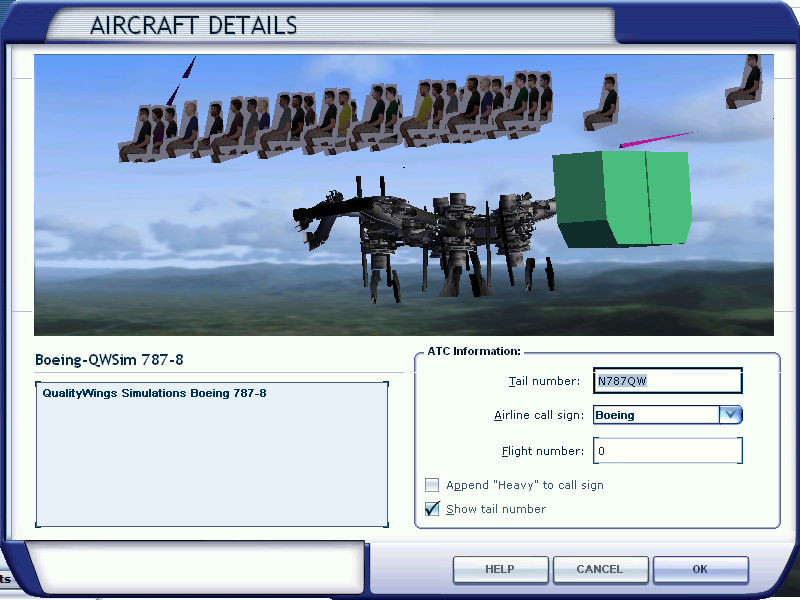This screenshot has width=800, height=600.
Task: Click the Boeing-QWSim 787-8 aircraft name heading
Action: [x=109, y=359]
